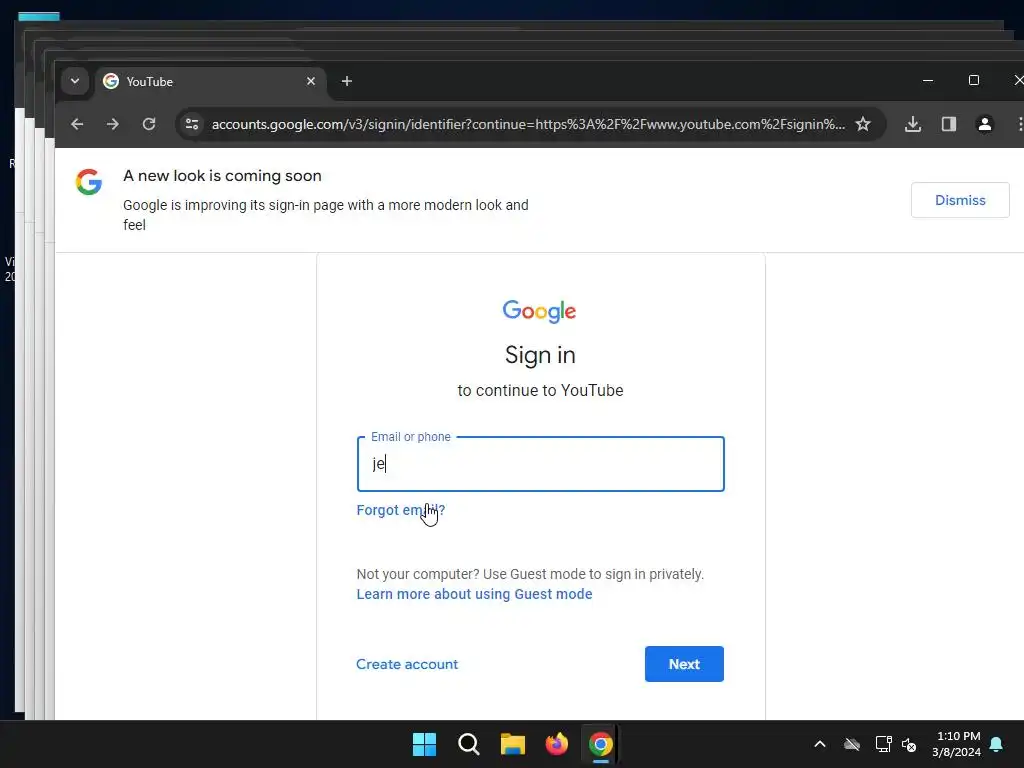Open a new tab with plus button

pos(347,81)
